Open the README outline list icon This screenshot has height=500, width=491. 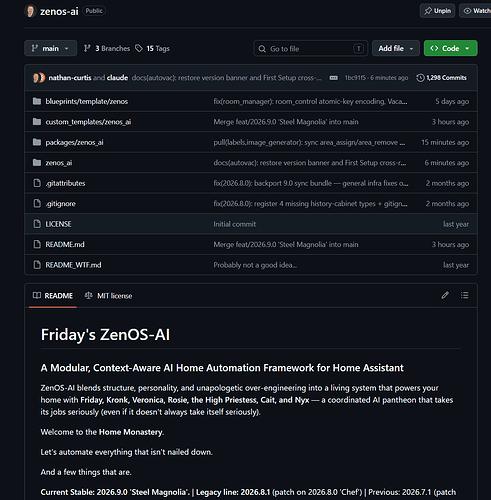click(x=464, y=295)
